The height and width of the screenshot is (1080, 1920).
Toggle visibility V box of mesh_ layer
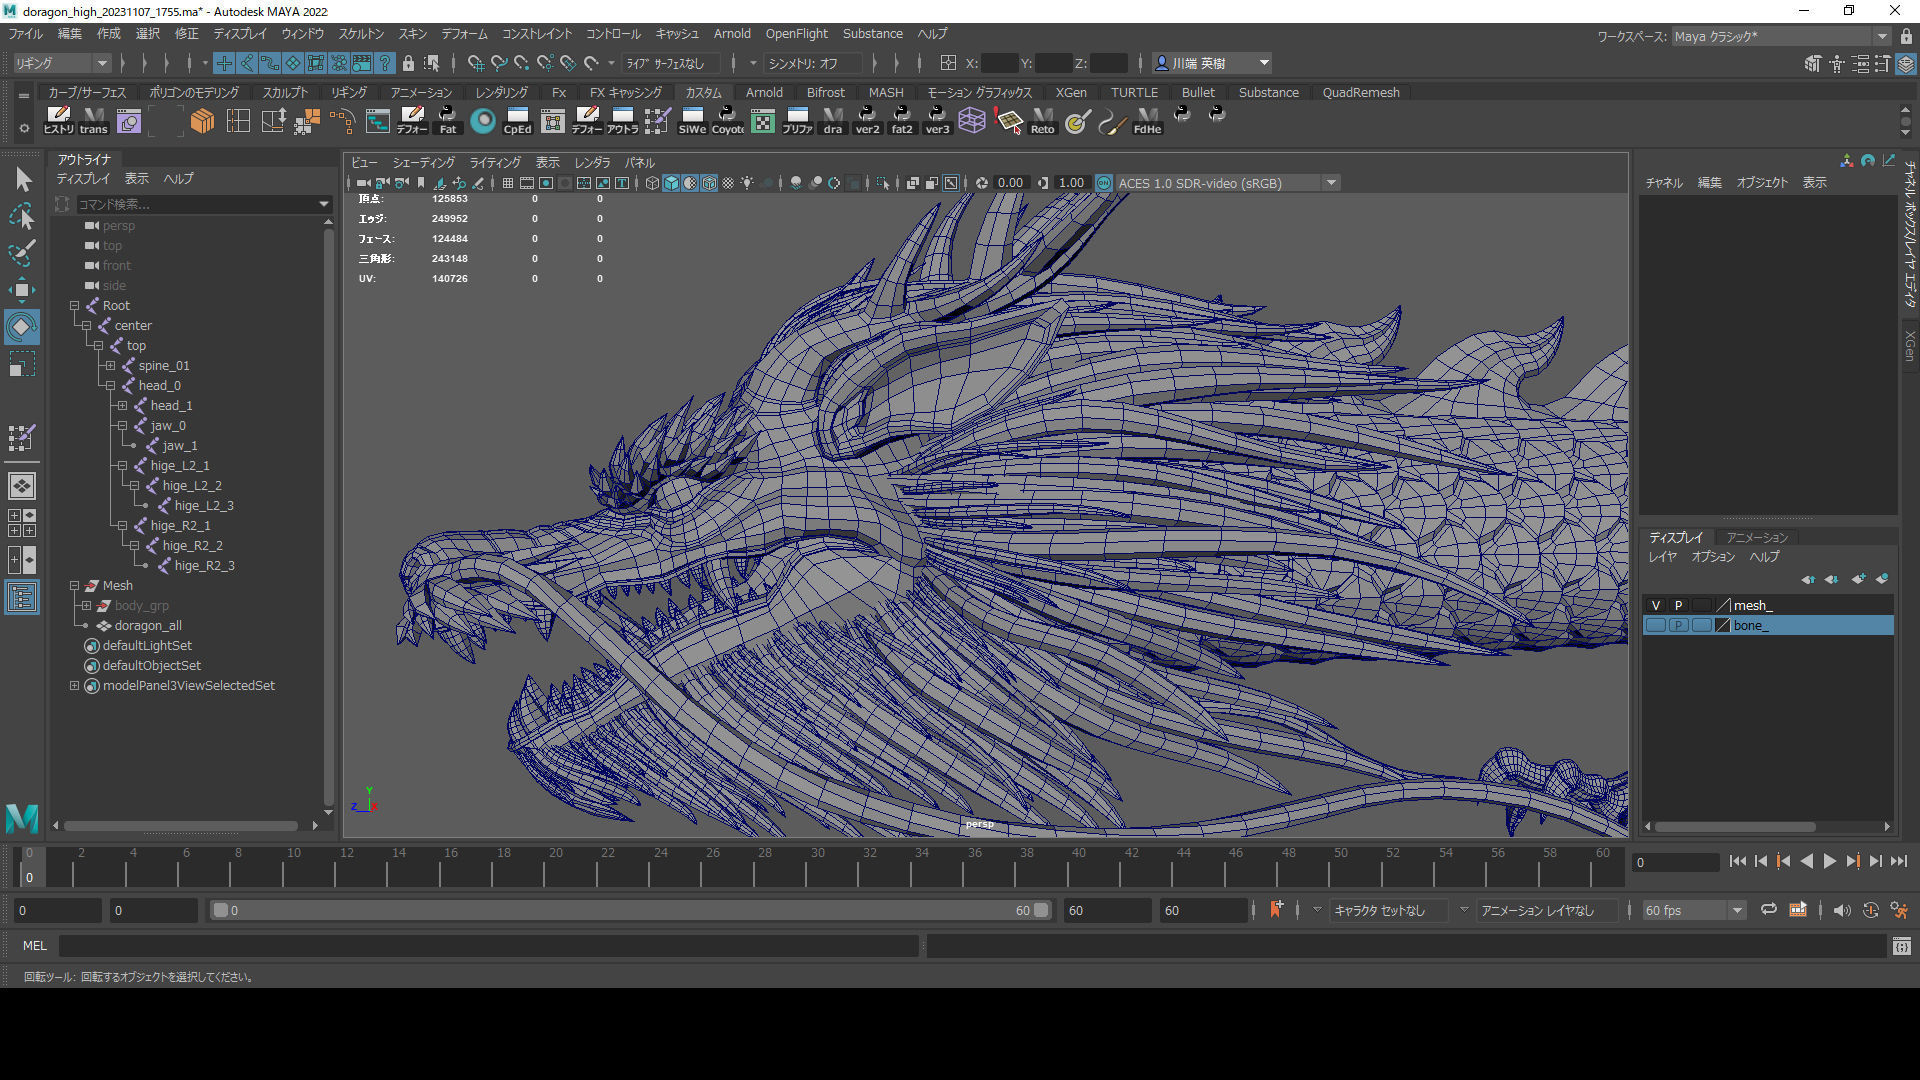coord(1656,605)
